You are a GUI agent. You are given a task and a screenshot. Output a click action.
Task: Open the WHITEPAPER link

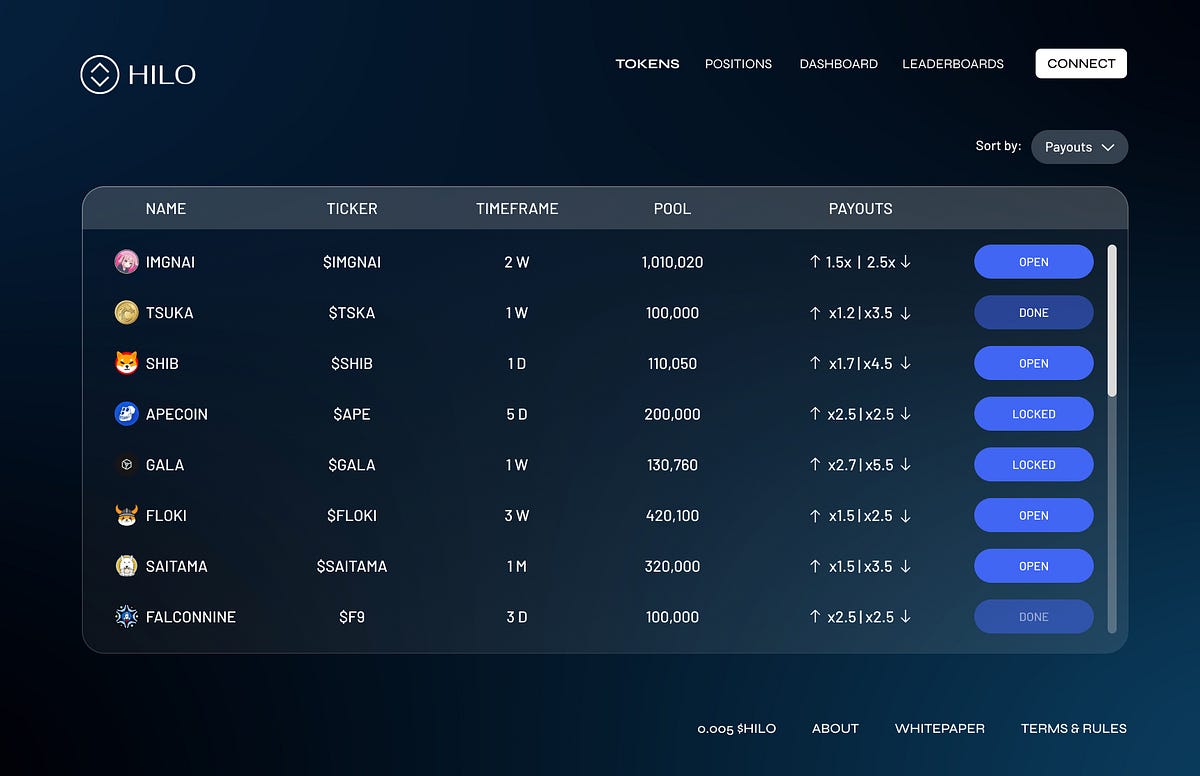click(x=939, y=728)
